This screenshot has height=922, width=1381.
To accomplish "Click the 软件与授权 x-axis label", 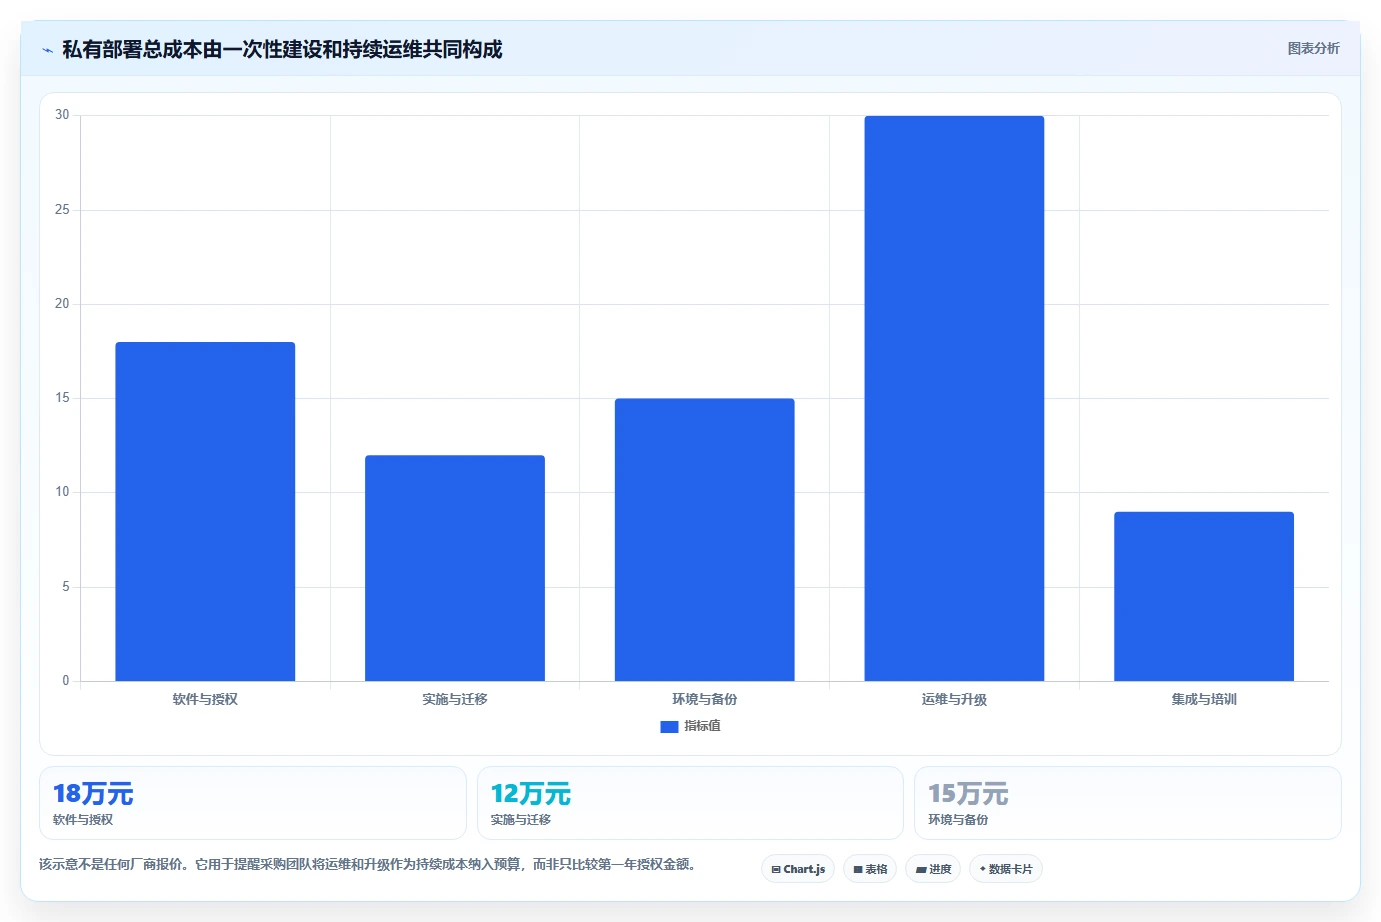I will pos(205,699).
